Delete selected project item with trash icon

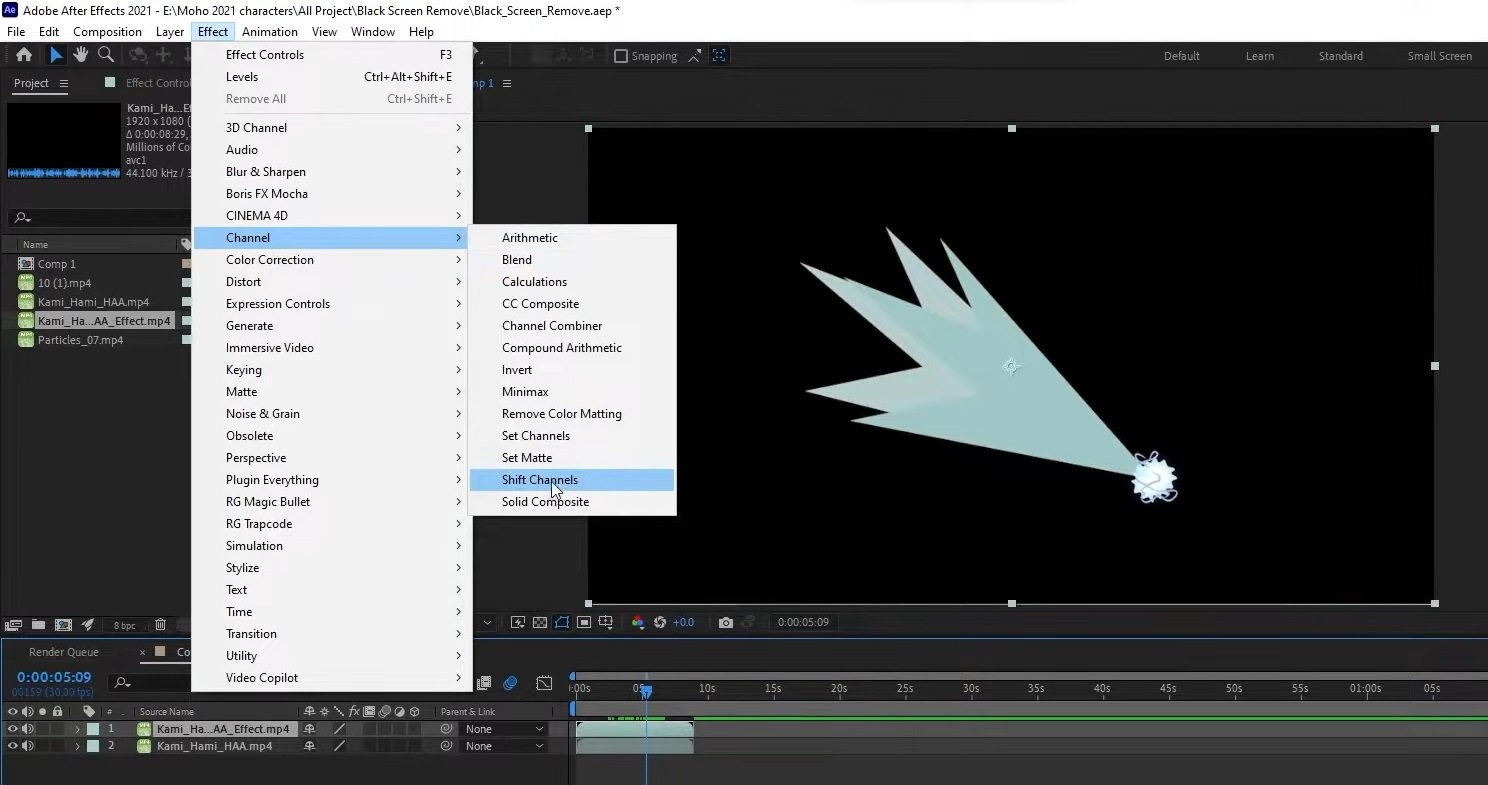[x=160, y=625]
